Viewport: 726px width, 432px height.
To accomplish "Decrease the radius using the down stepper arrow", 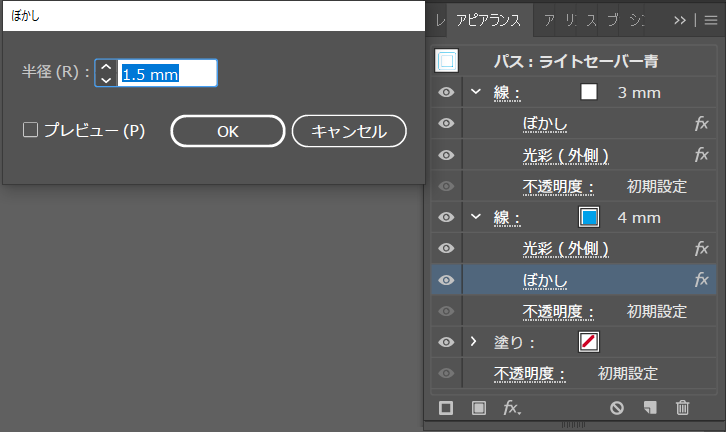I will click(x=106, y=80).
